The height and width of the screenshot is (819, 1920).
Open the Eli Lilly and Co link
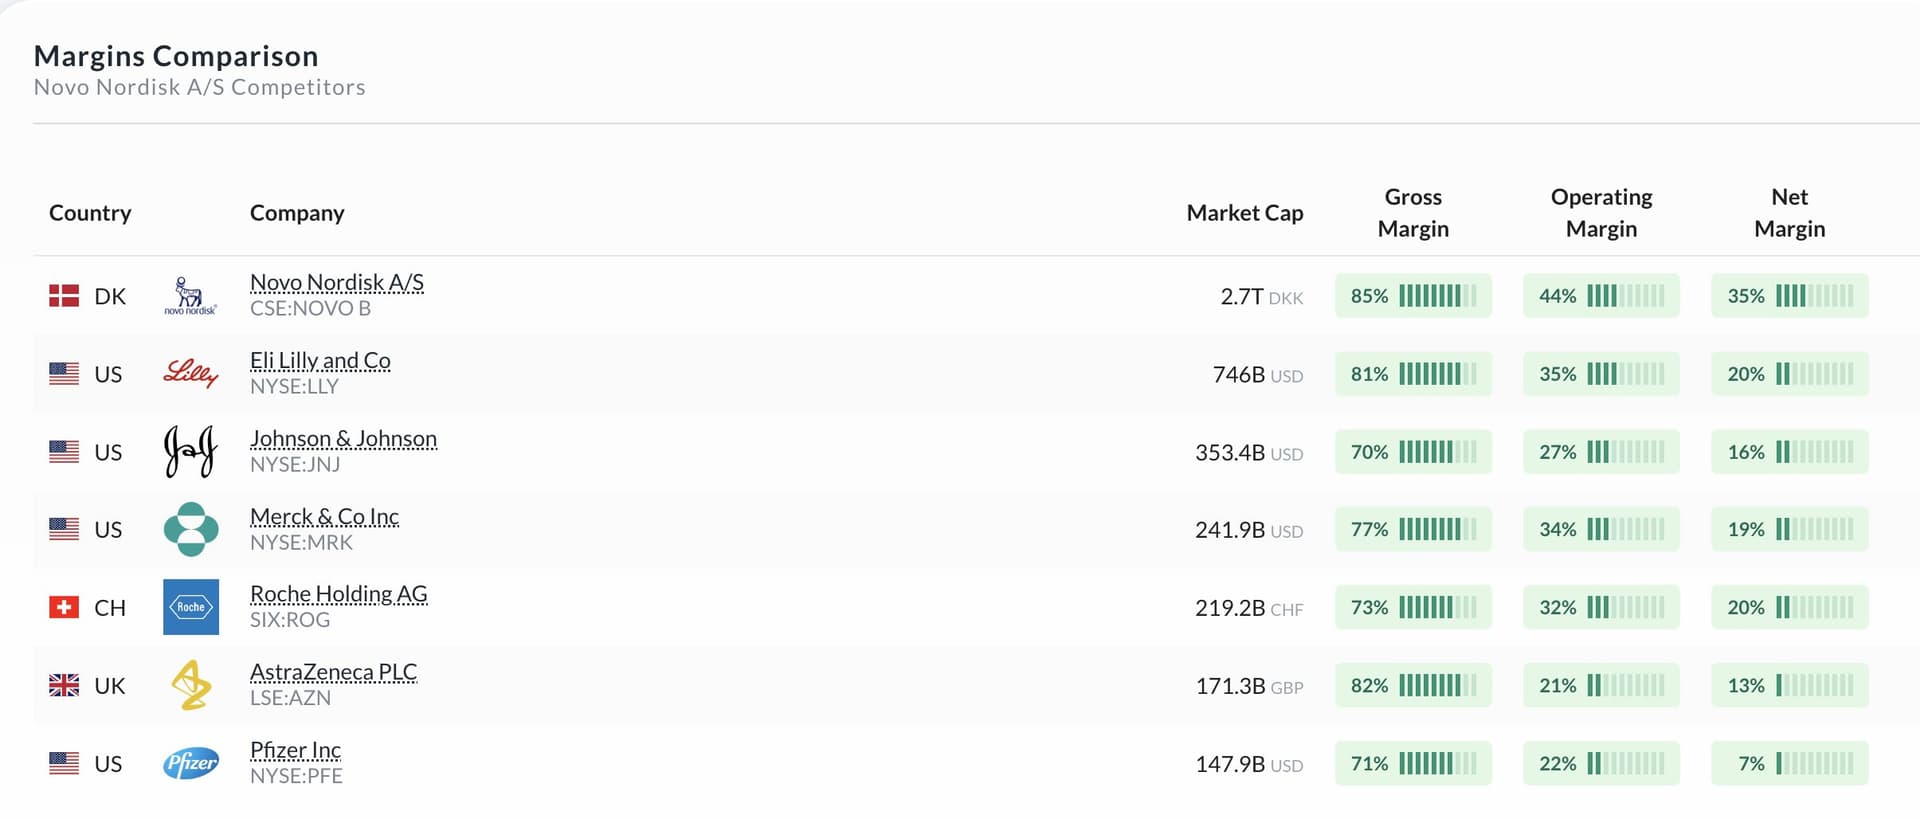point(320,361)
